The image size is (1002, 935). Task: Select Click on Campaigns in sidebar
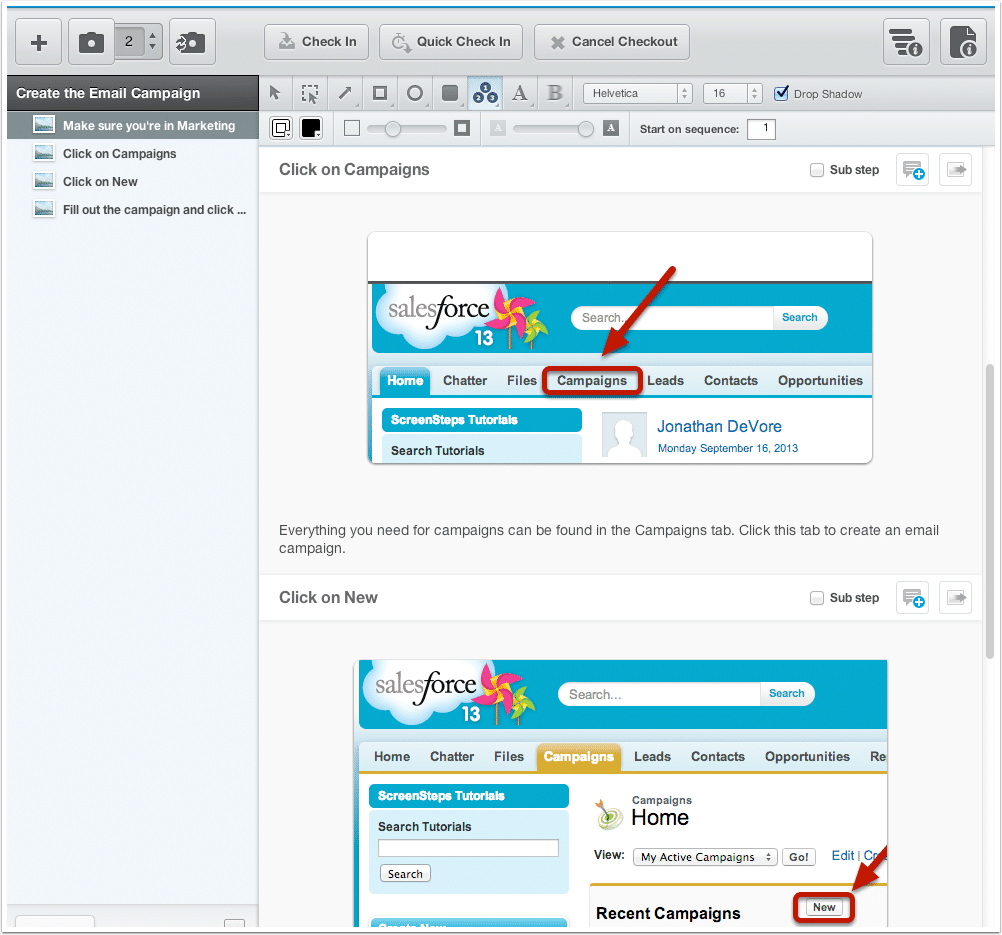click(x=133, y=153)
